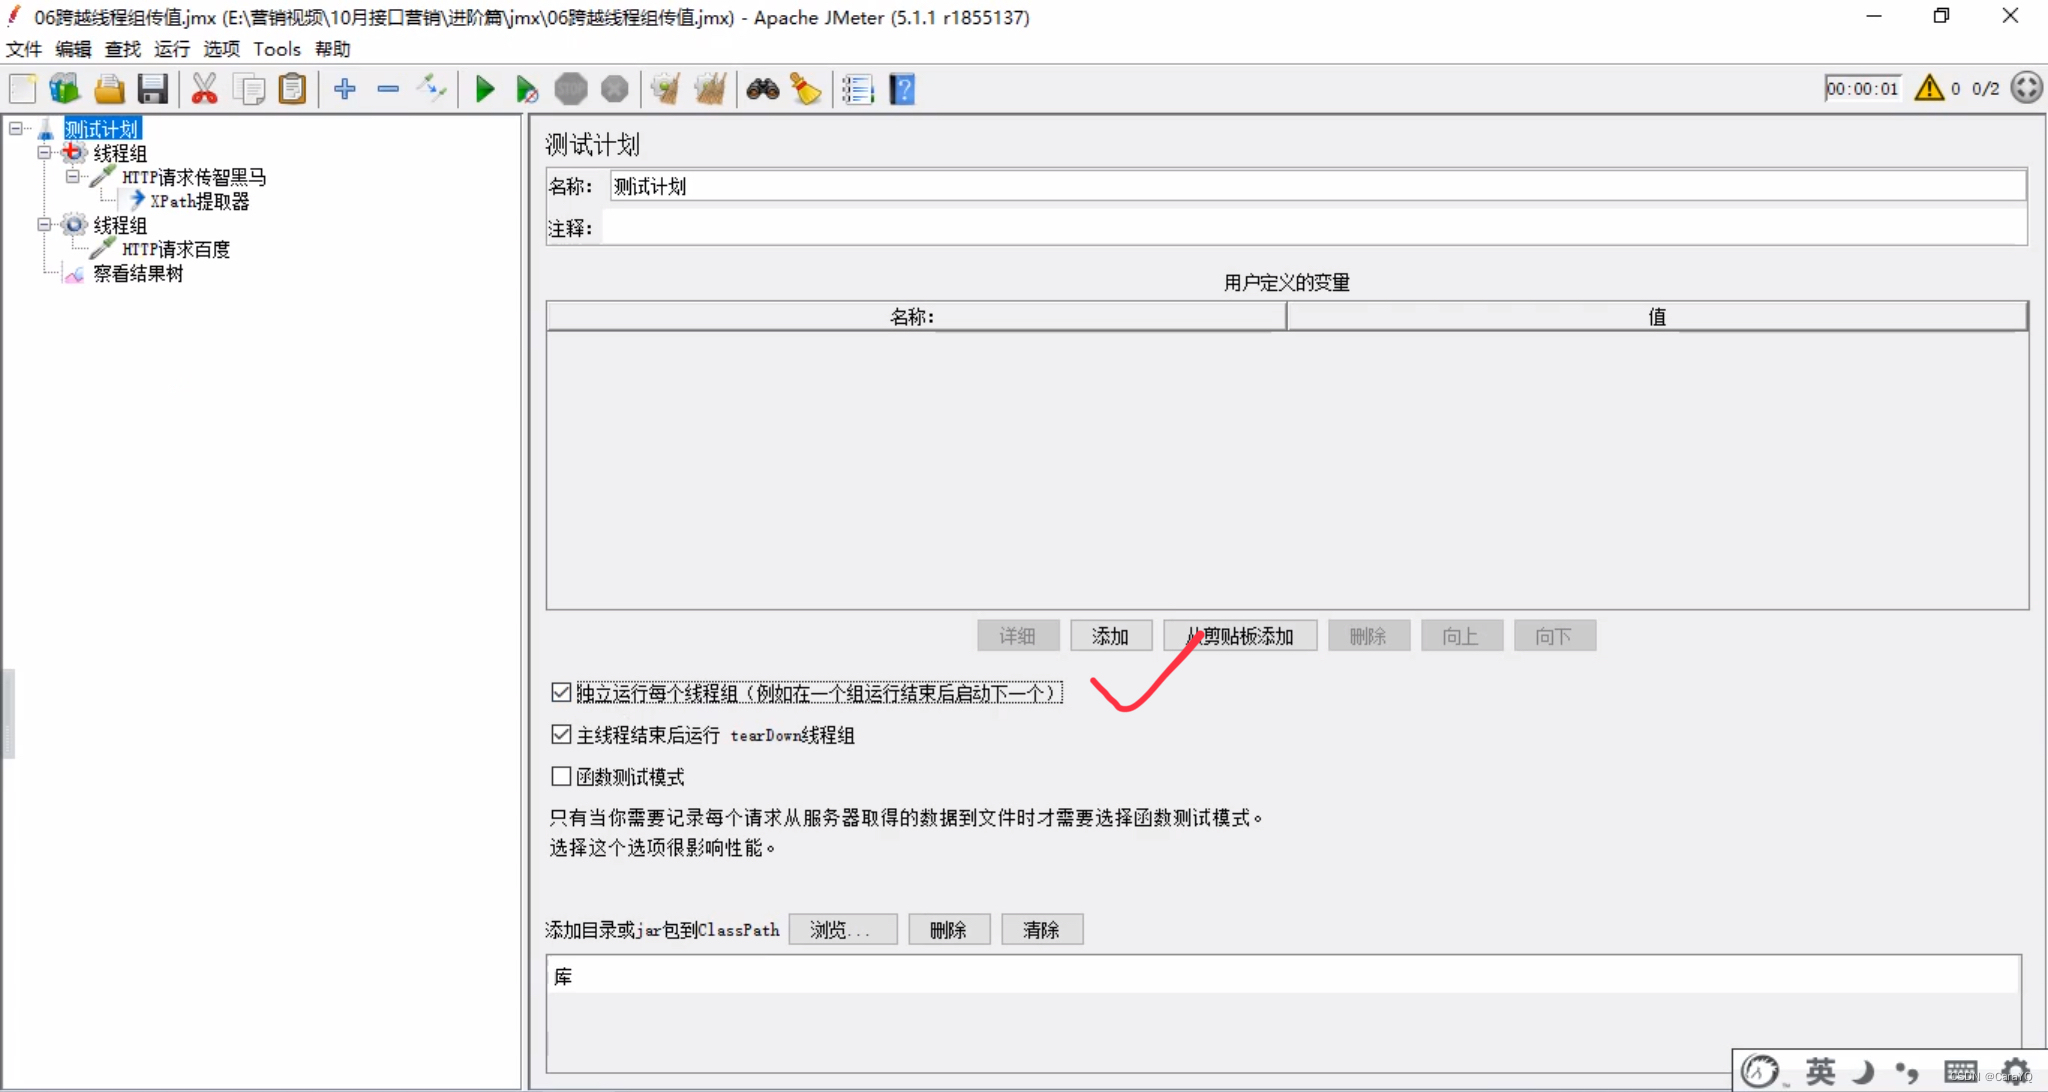Select XPath提取器 tree item
Screen dimensions: 2048x1092
[199, 201]
